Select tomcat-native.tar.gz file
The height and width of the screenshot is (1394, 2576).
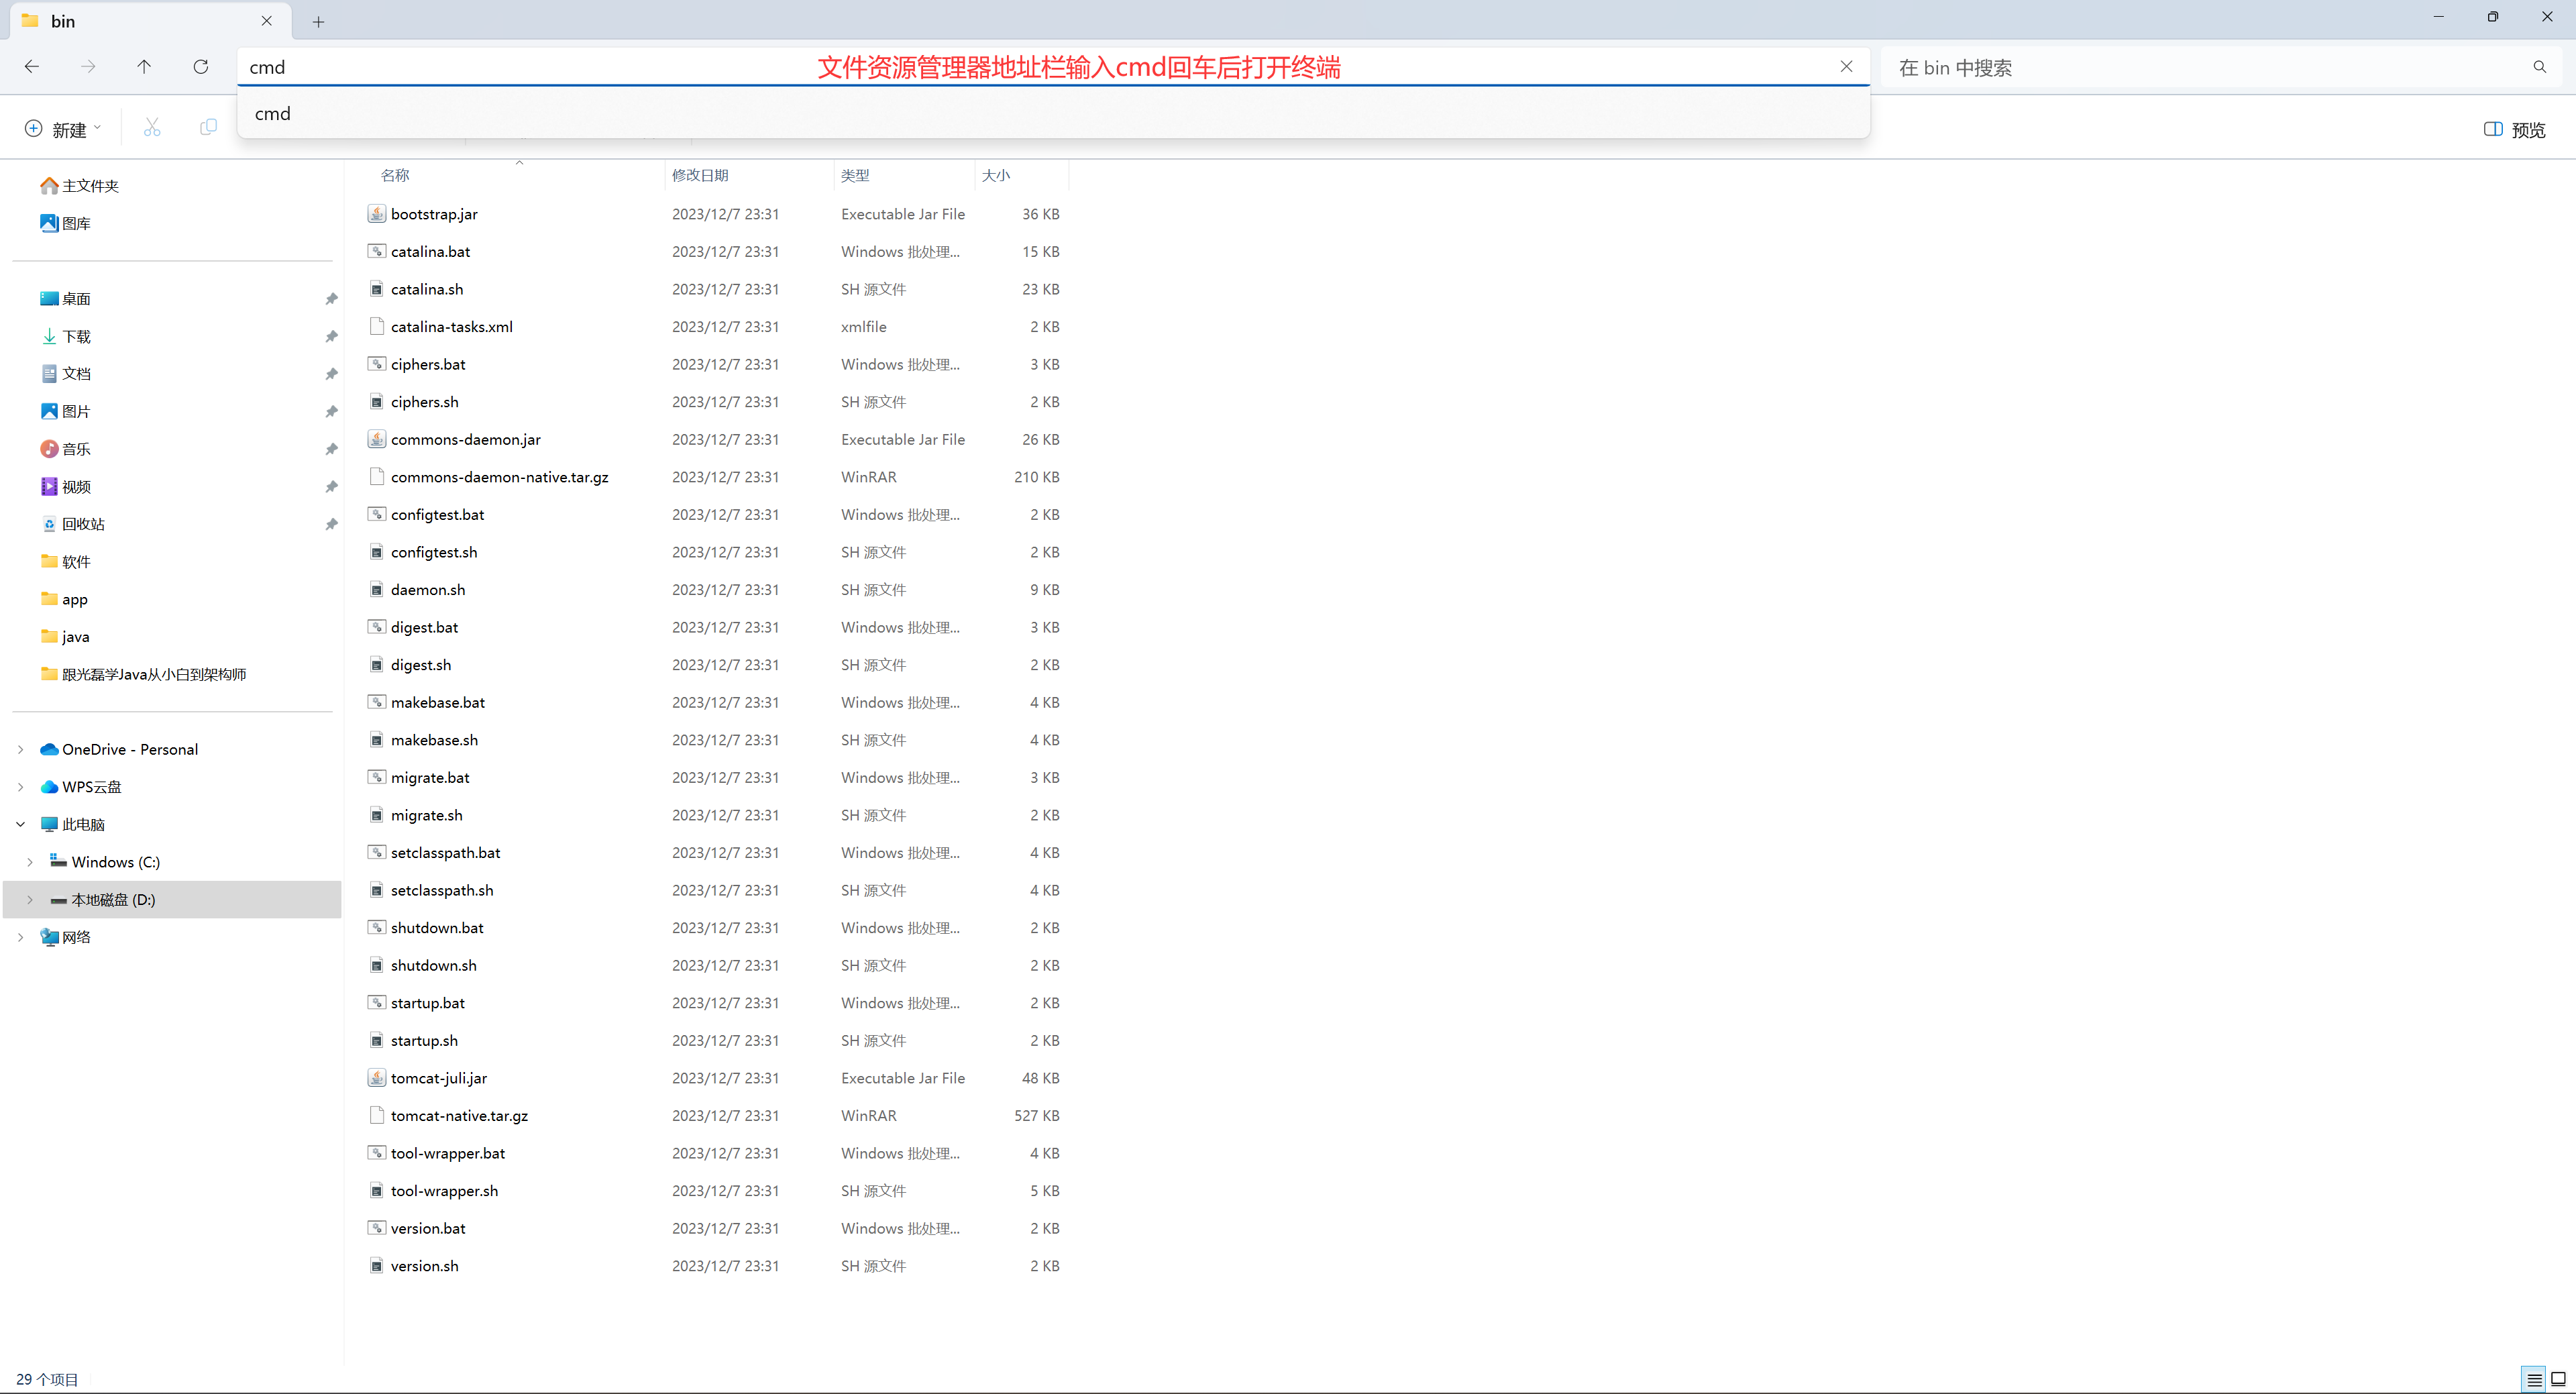459,1116
